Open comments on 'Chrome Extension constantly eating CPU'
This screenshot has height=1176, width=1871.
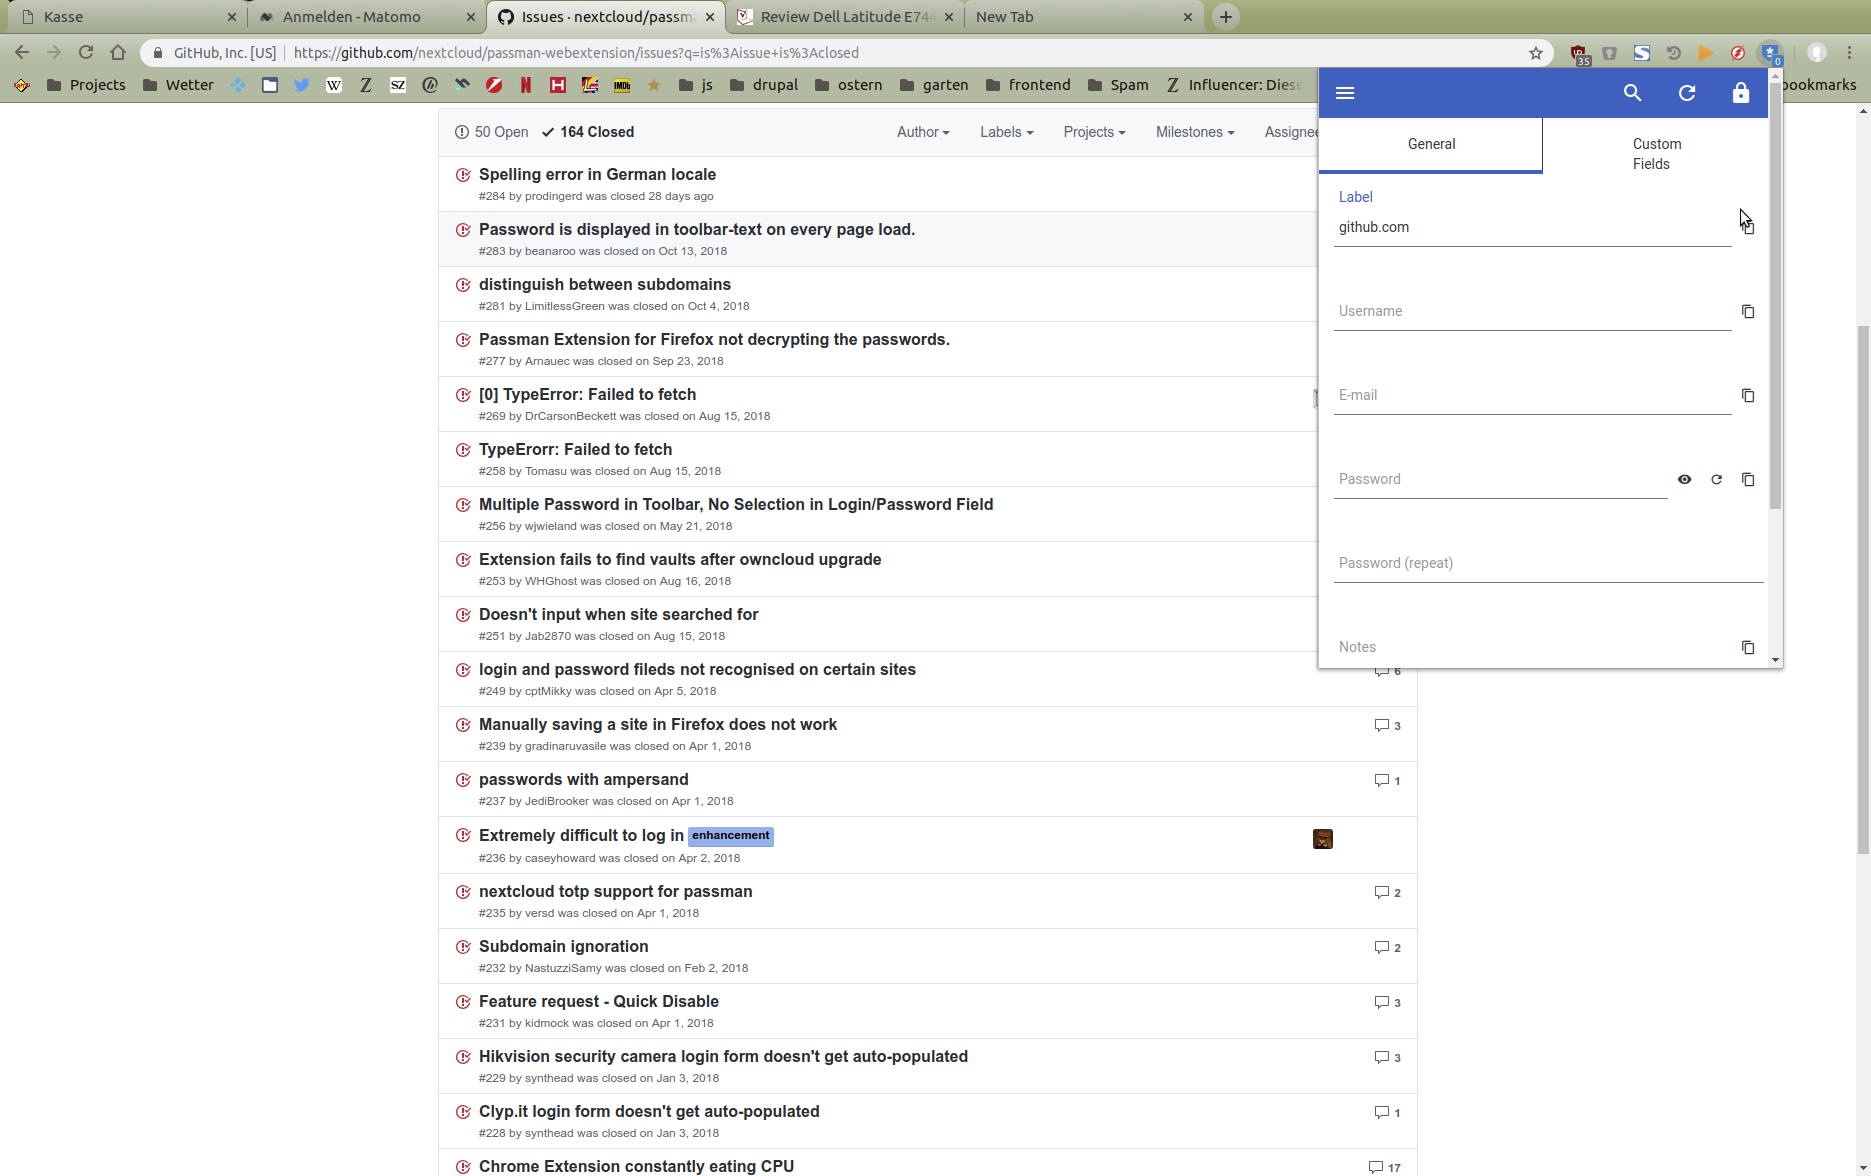1385,1167
